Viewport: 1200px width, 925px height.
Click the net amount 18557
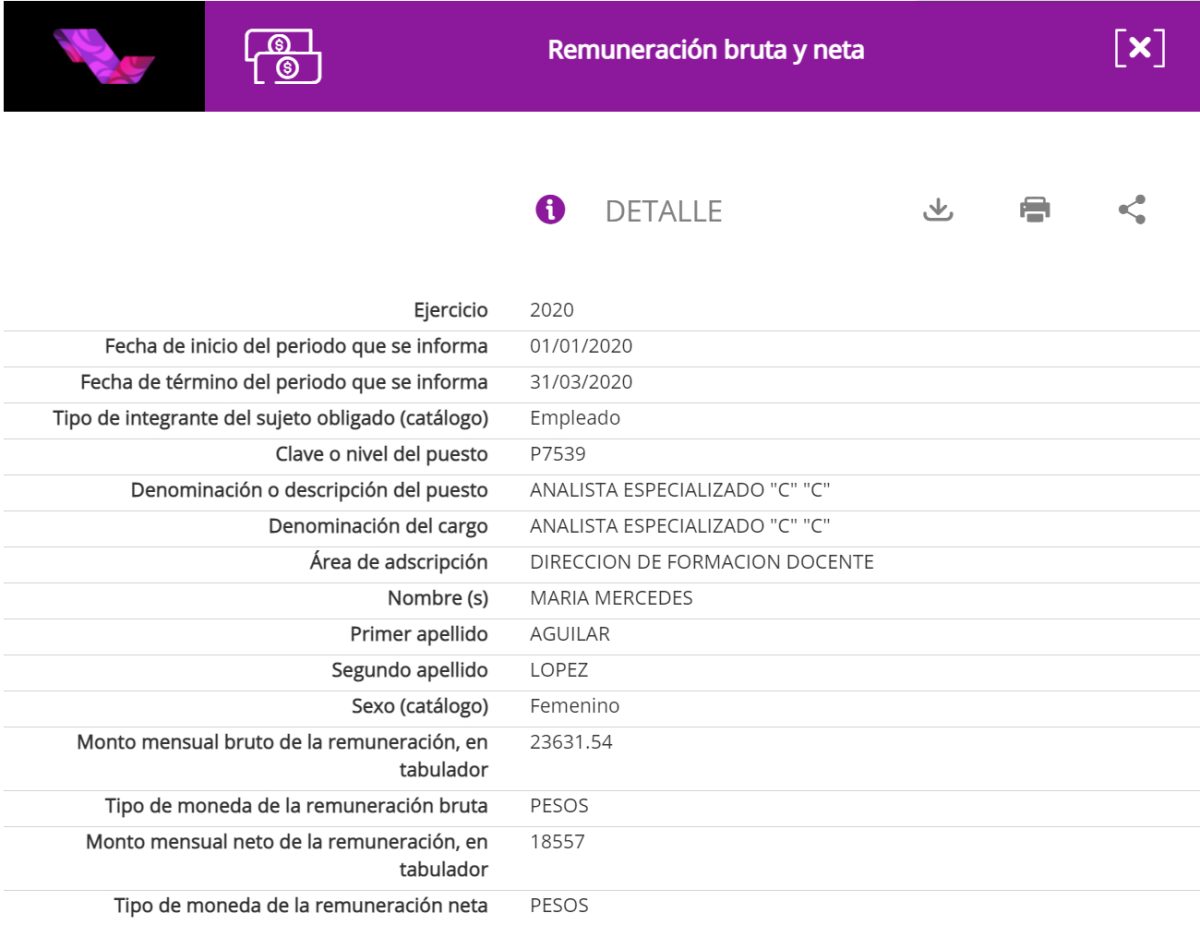tap(557, 842)
